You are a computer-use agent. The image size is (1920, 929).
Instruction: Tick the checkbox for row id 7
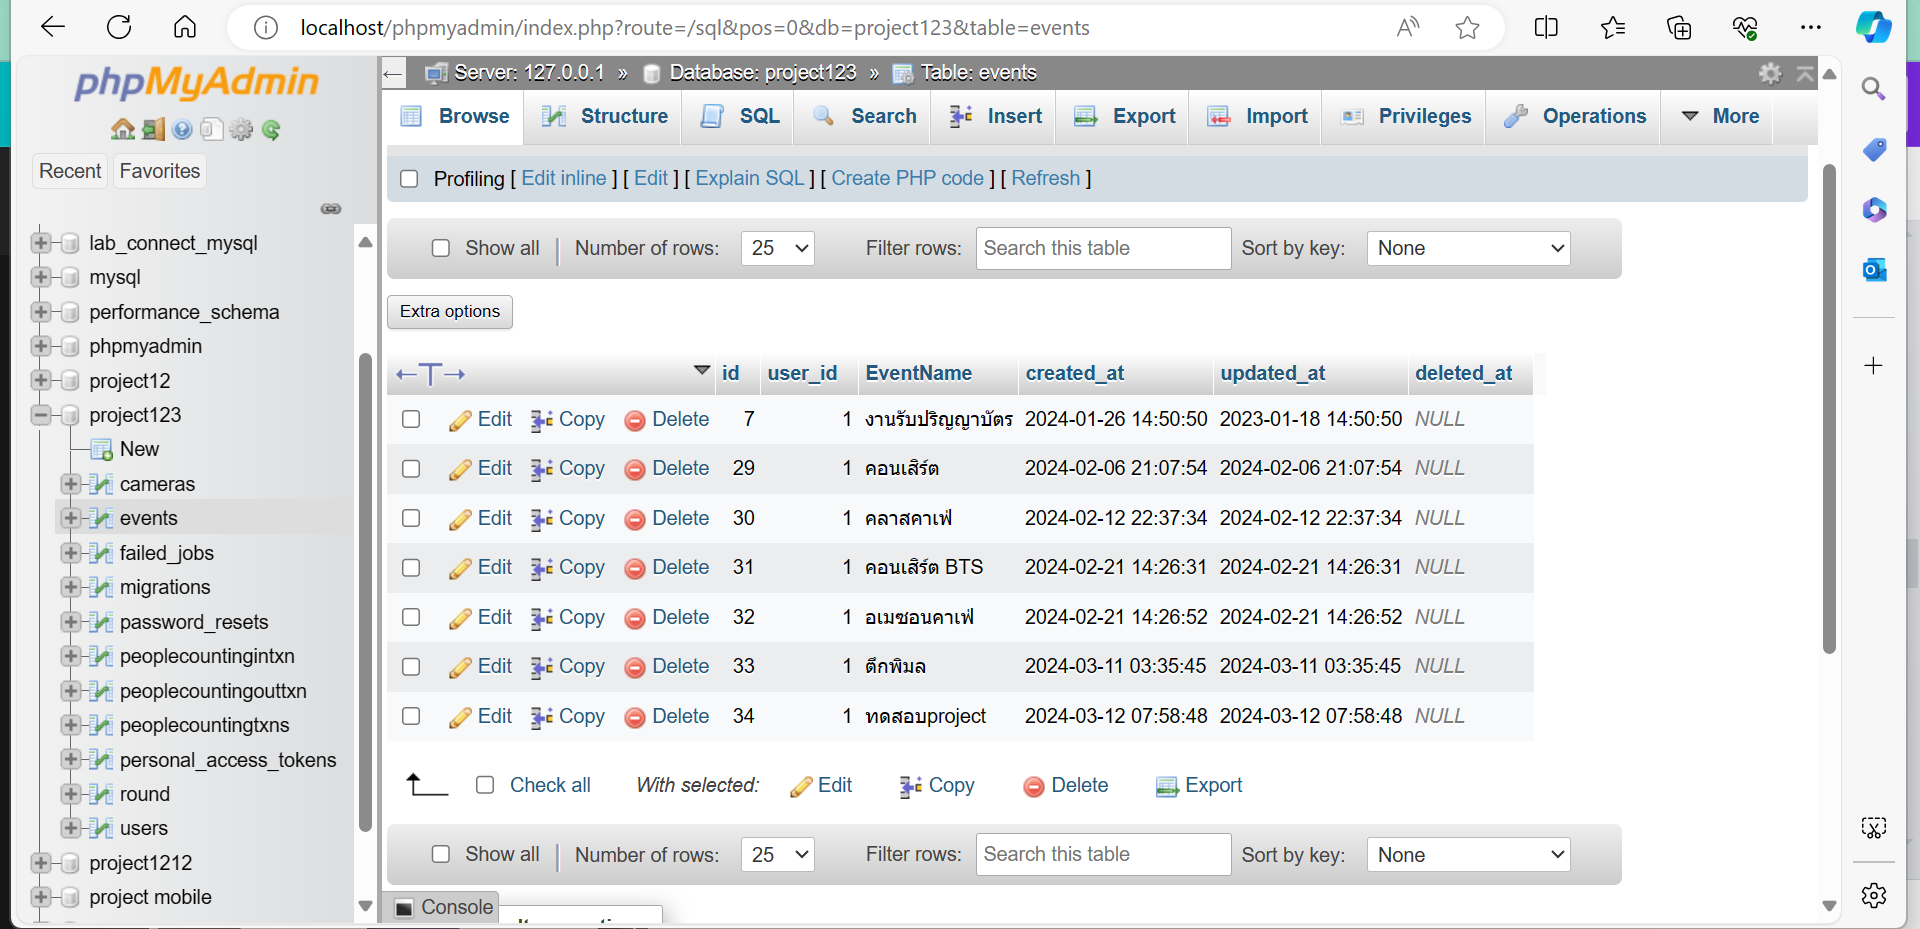click(x=411, y=419)
